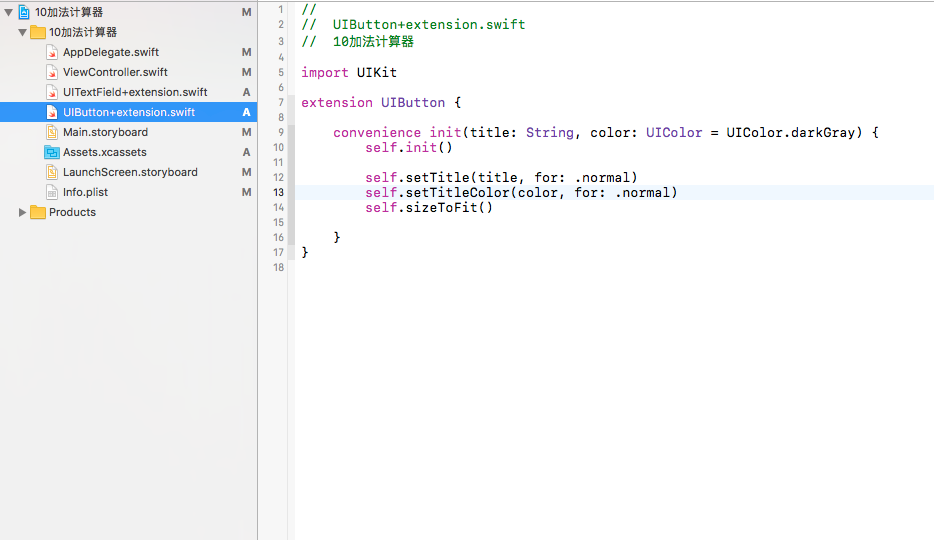Click line number 13 in the gutter
Screen dimensions: 934x540
(x=278, y=192)
